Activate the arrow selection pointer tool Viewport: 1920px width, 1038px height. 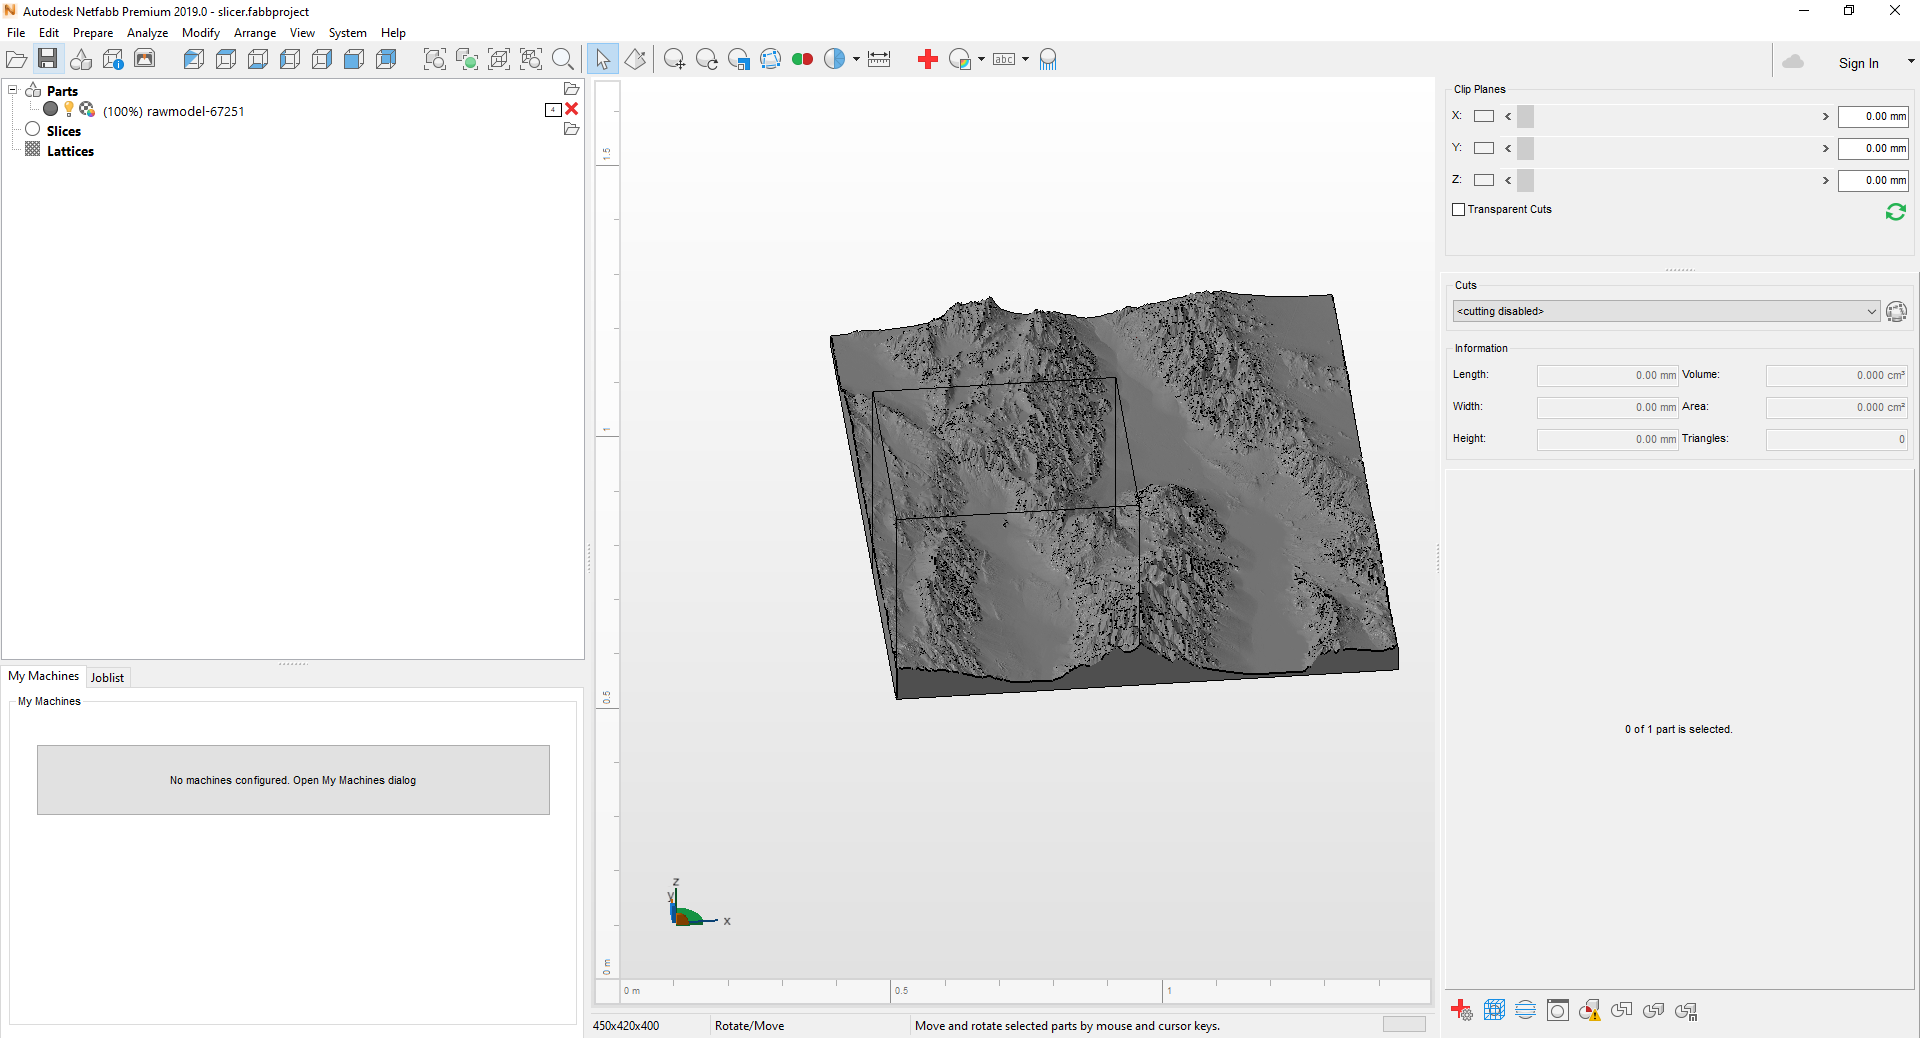pos(603,60)
